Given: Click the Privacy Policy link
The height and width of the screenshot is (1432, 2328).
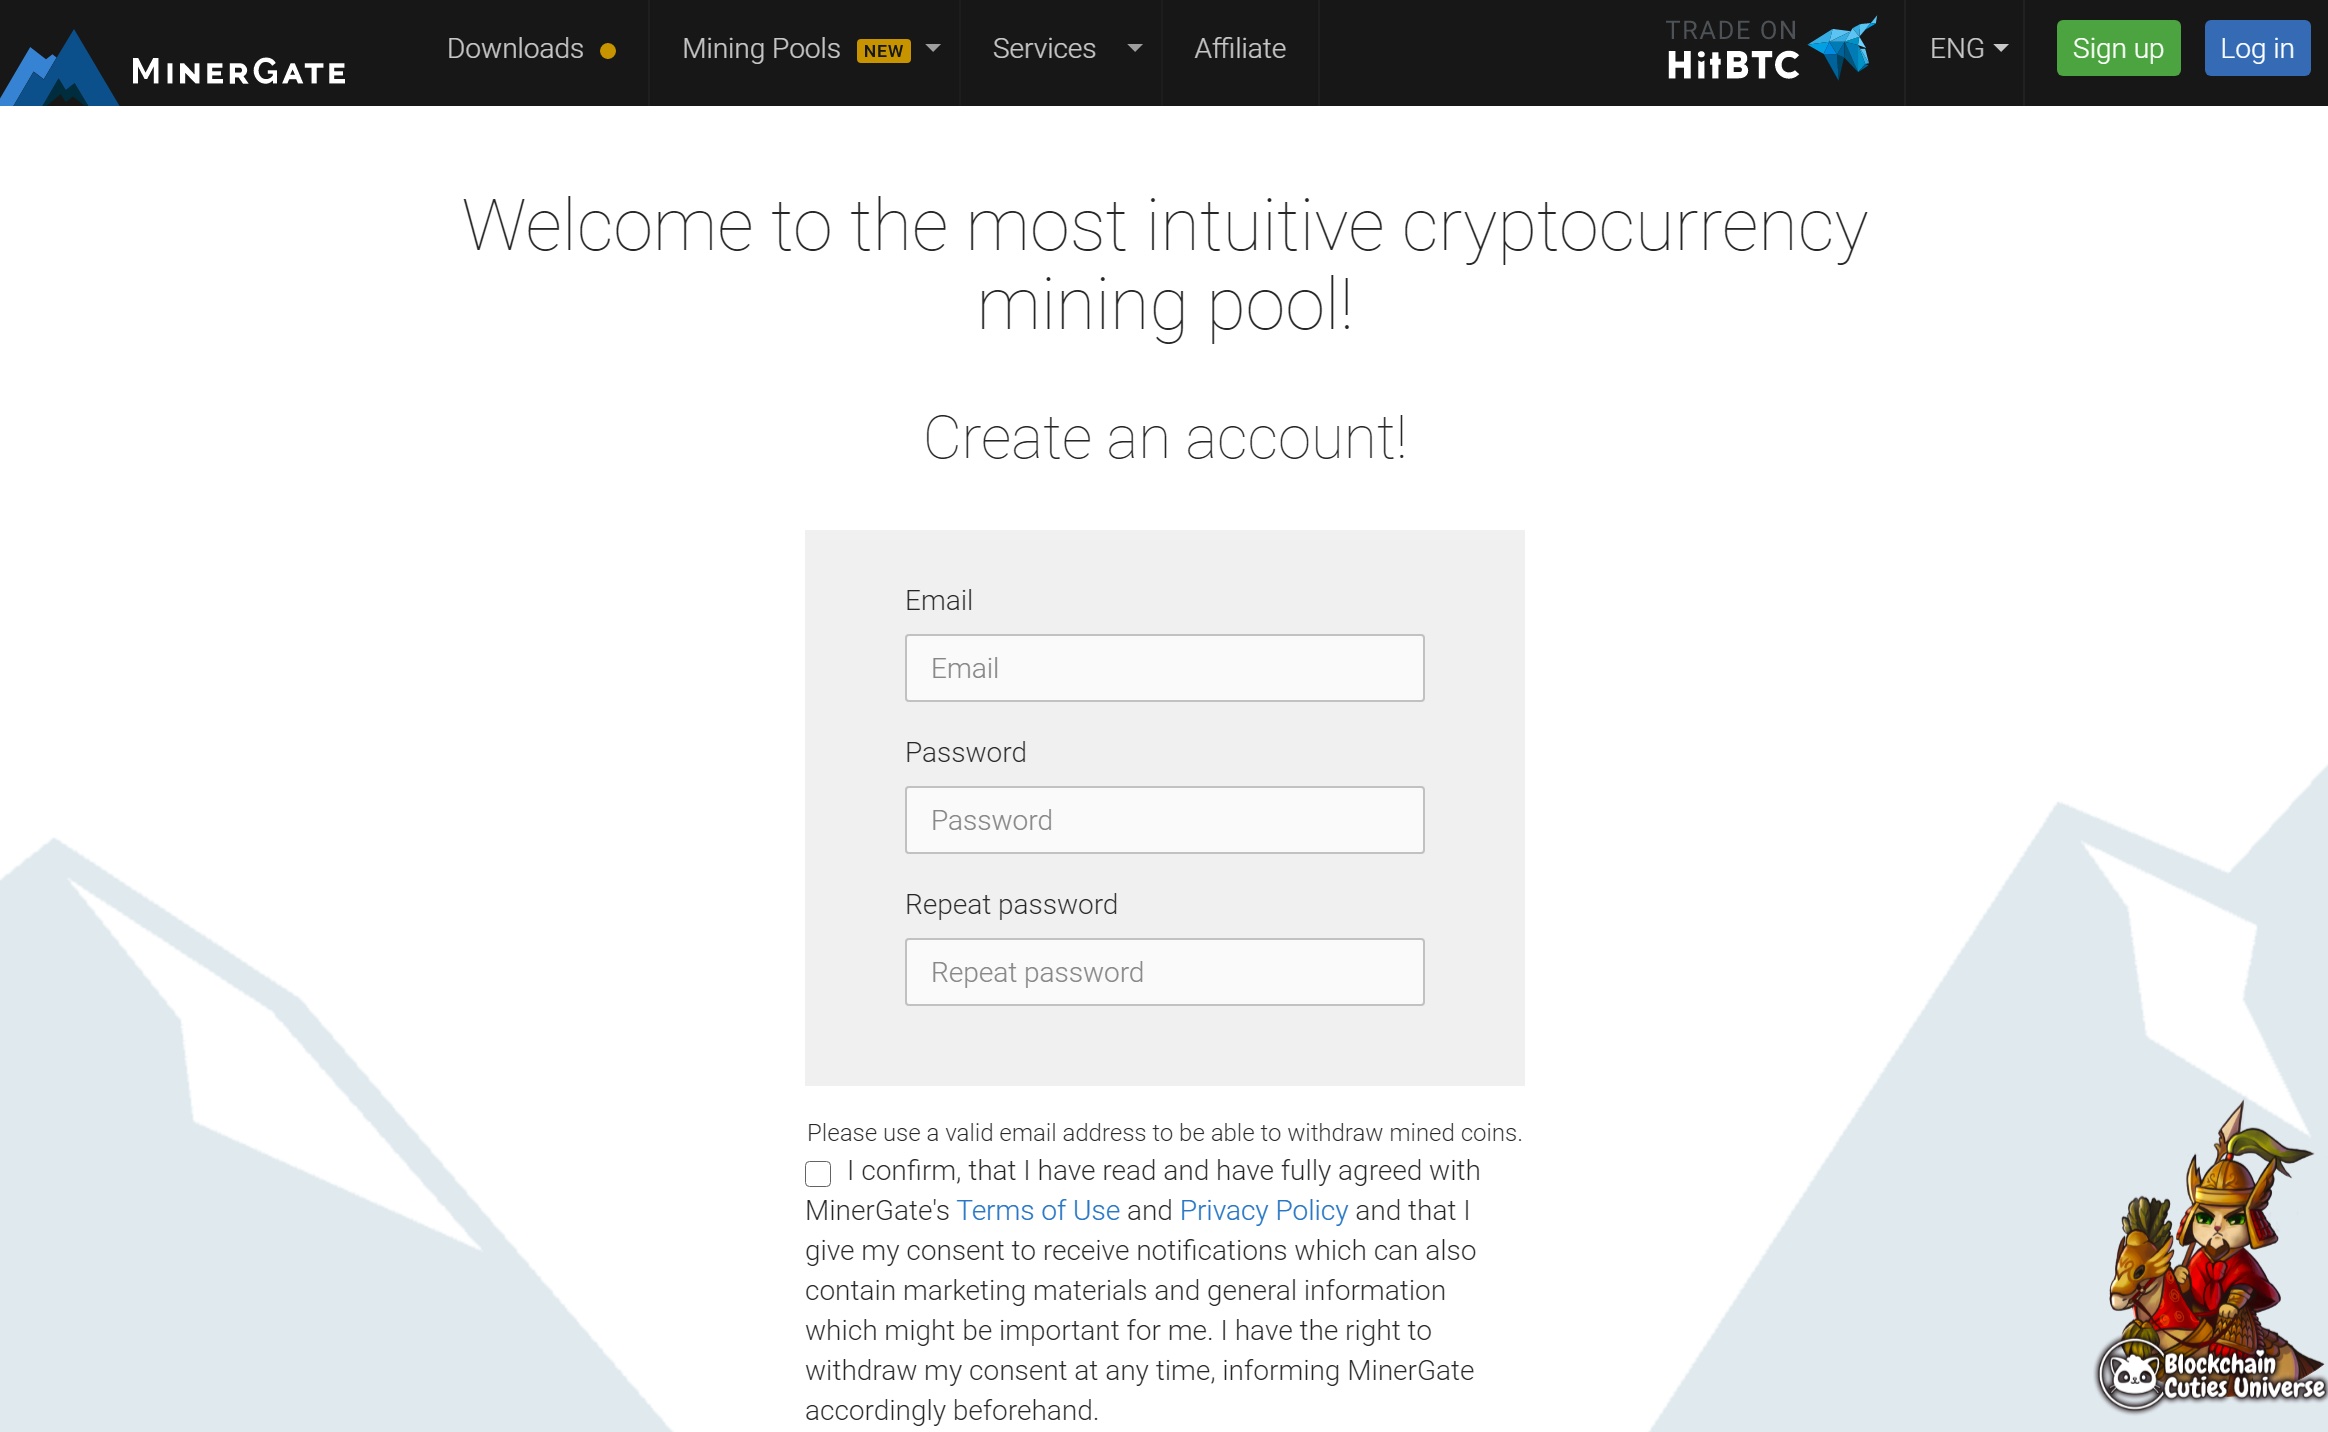Looking at the screenshot, I should point(1262,1209).
